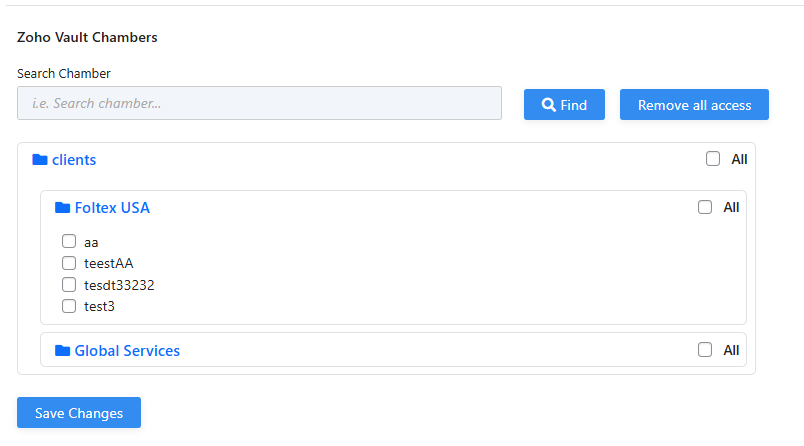Click the clients folder icon
This screenshot has width=804, height=446.
tap(40, 160)
